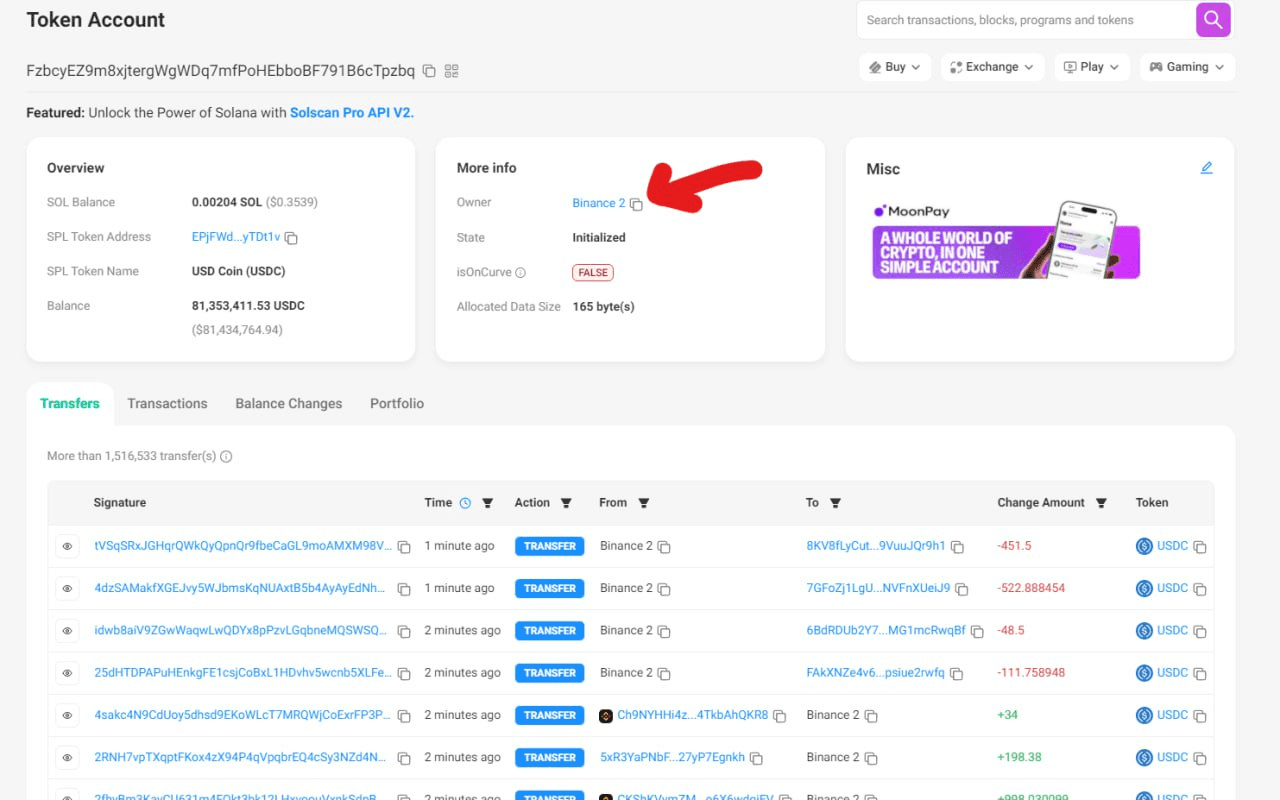Click the Allocated Data Size 165 byte(s)
Image resolution: width=1280 pixels, height=800 pixels.
click(603, 307)
